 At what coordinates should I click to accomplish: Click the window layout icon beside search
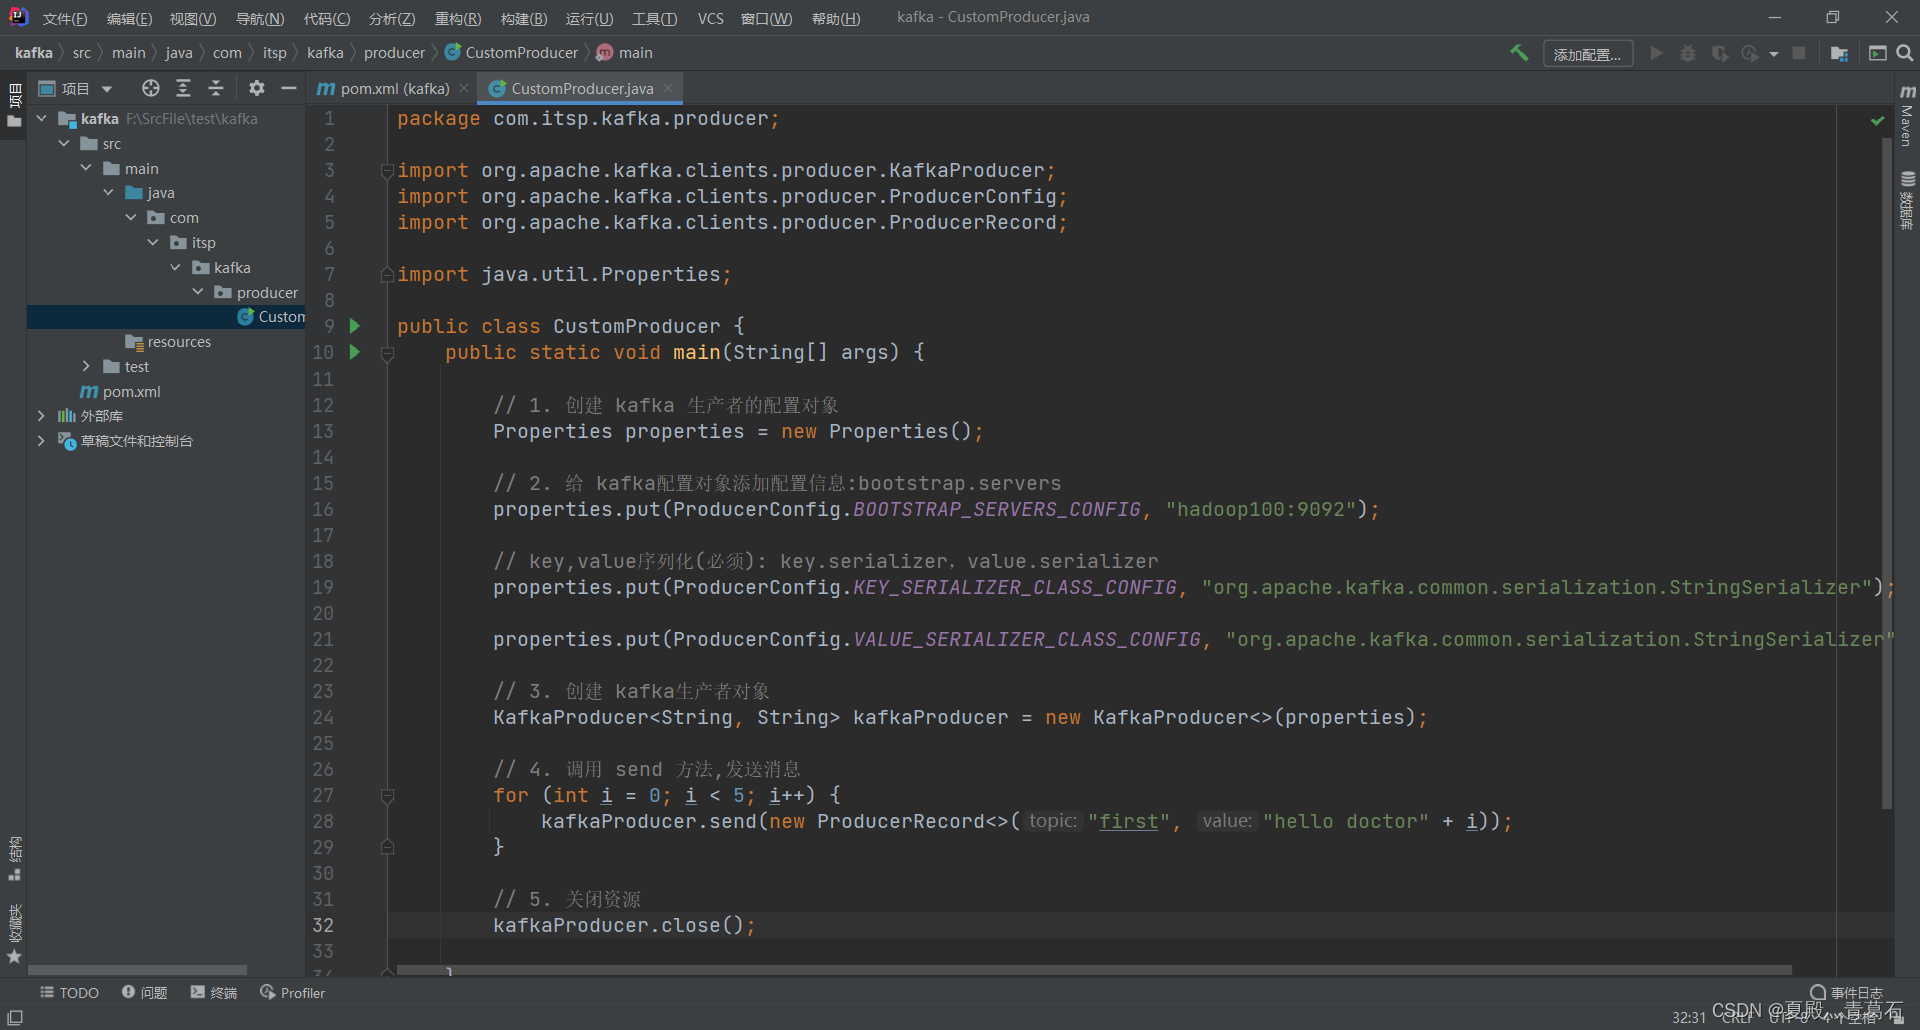tap(1877, 53)
